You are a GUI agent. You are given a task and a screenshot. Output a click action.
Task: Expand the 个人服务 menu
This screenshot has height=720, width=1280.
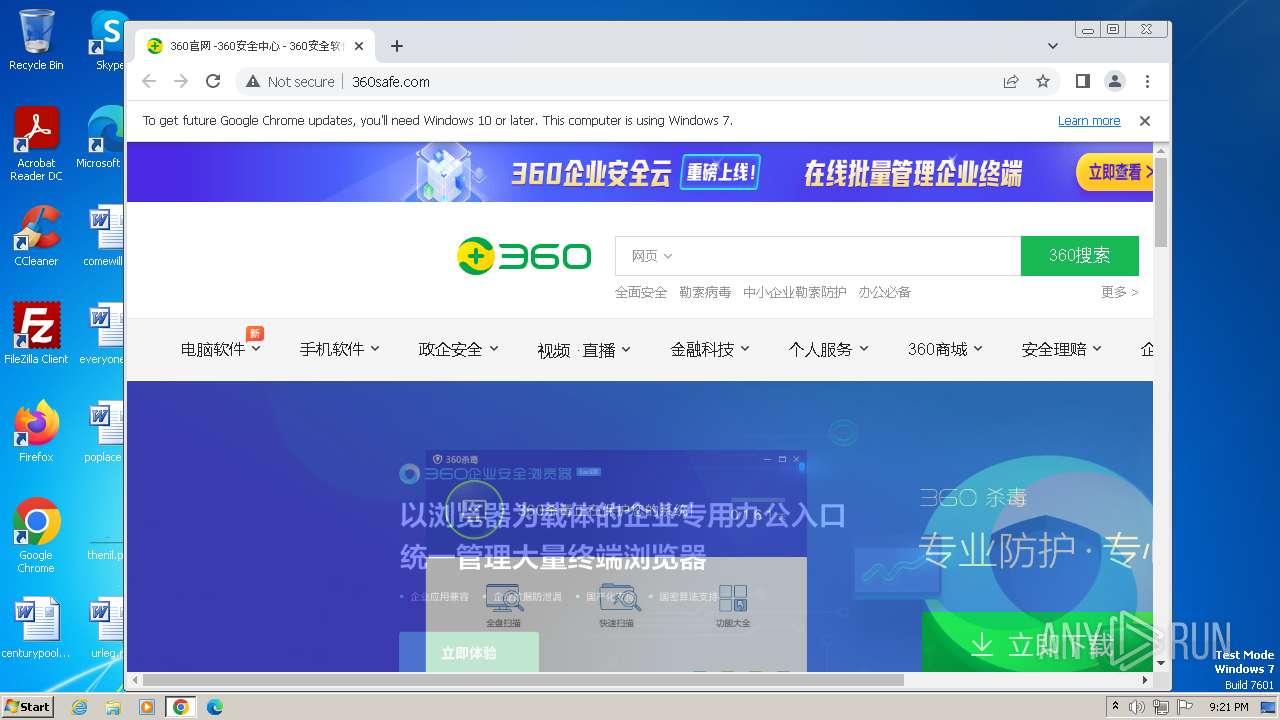tap(828, 349)
